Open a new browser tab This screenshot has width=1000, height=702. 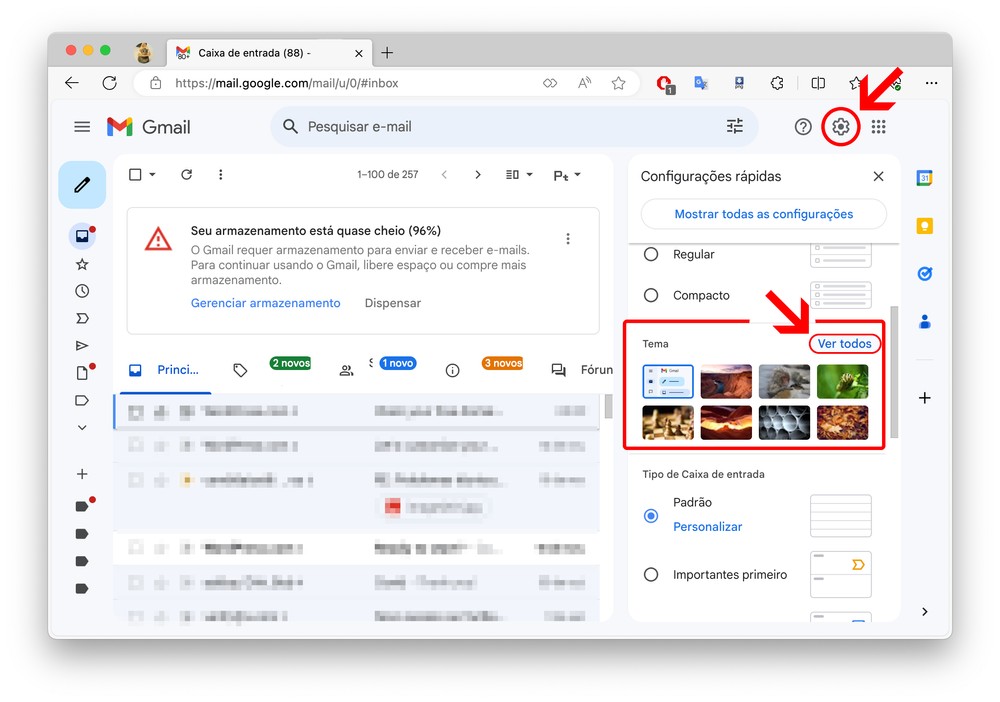(x=386, y=53)
